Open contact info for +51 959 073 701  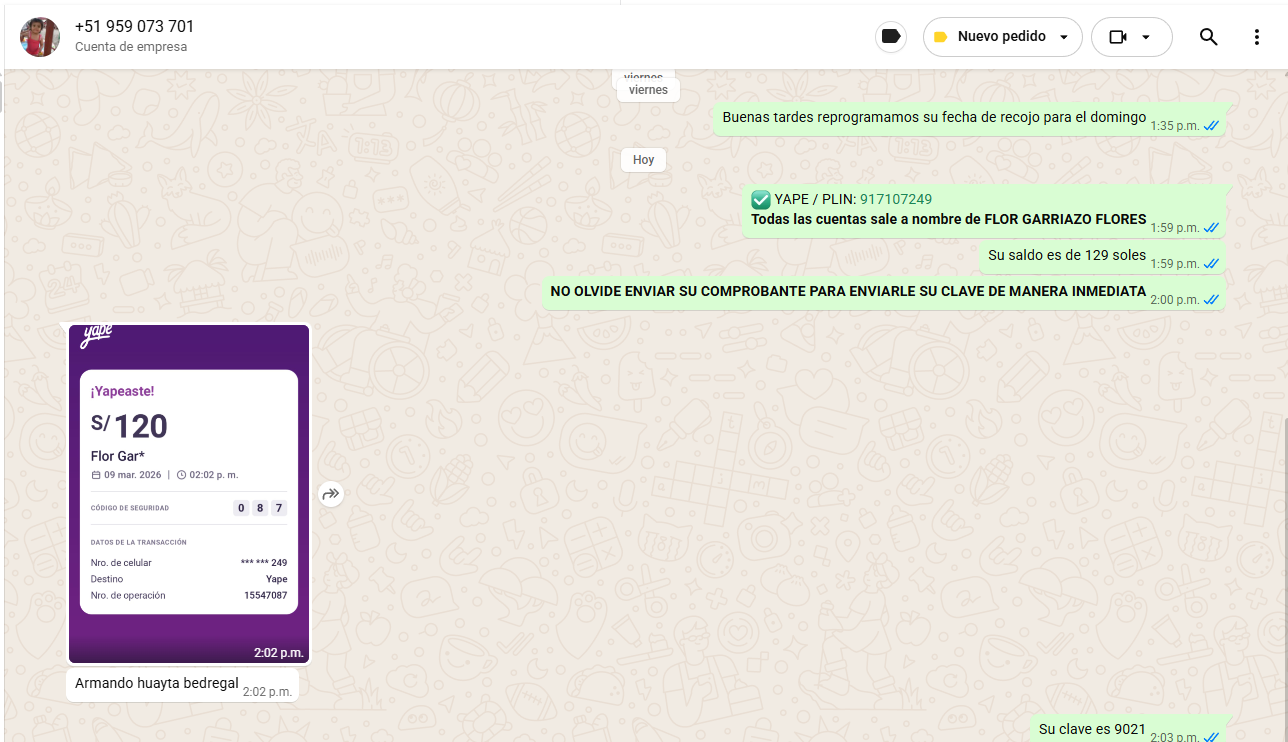coord(134,27)
